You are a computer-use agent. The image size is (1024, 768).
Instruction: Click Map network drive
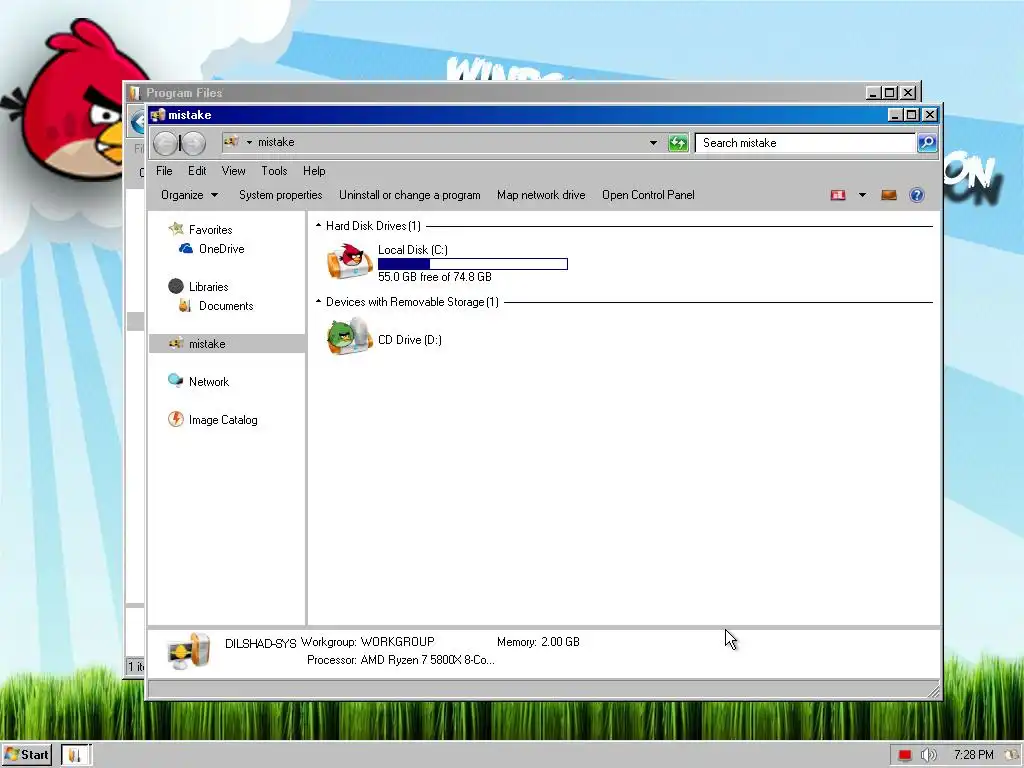pyautogui.click(x=541, y=195)
